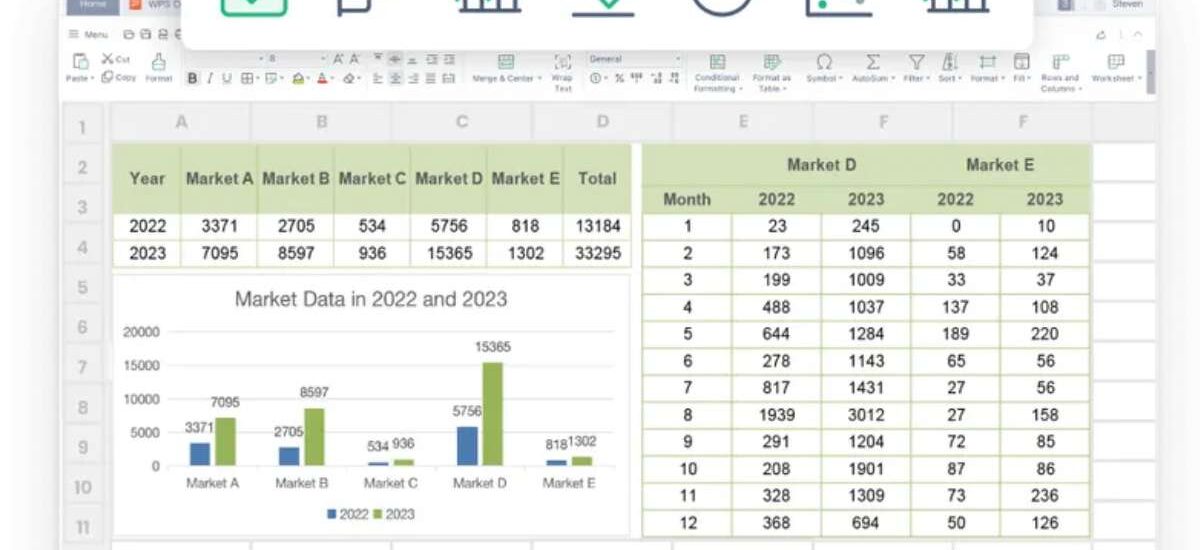Switch to the Home tab
This screenshot has height=550, width=1200.
[x=93, y=5]
